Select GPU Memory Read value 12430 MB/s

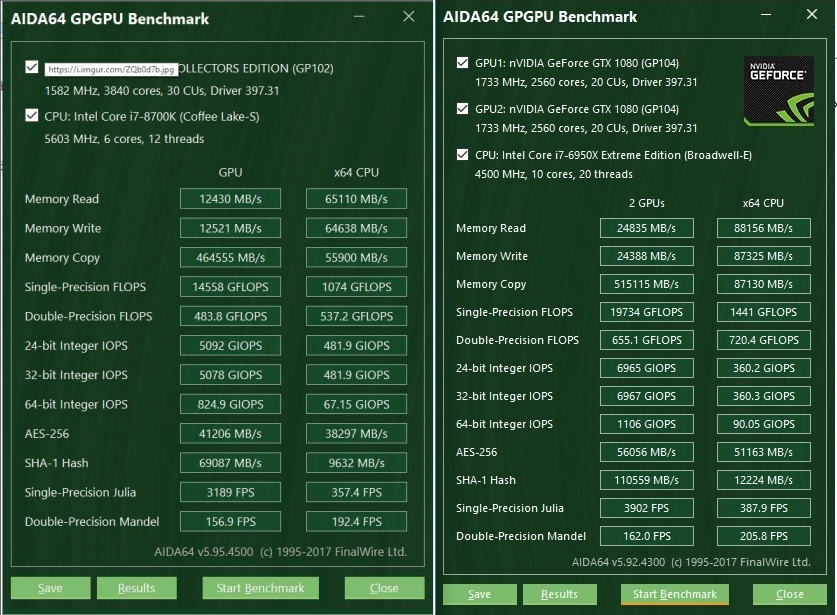(231, 199)
